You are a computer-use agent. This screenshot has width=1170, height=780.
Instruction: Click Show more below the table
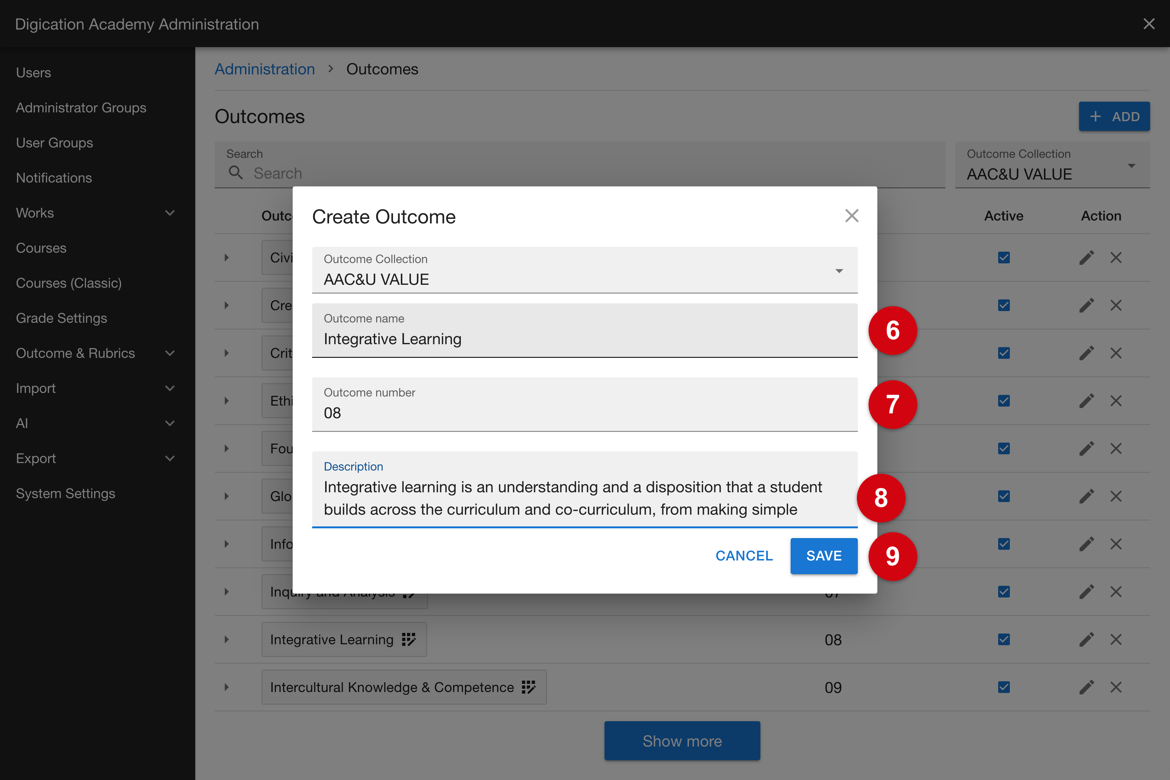(x=682, y=741)
